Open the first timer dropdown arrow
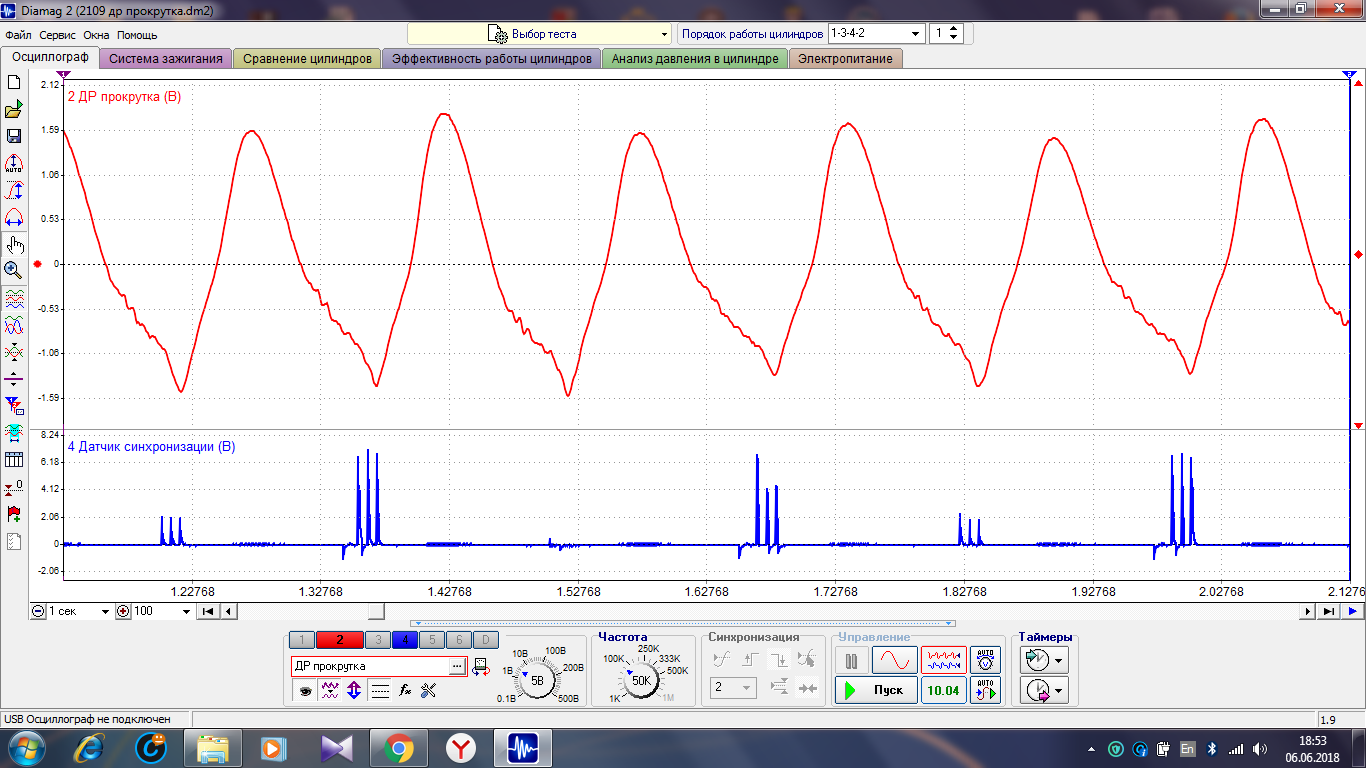 point(1059,660)
